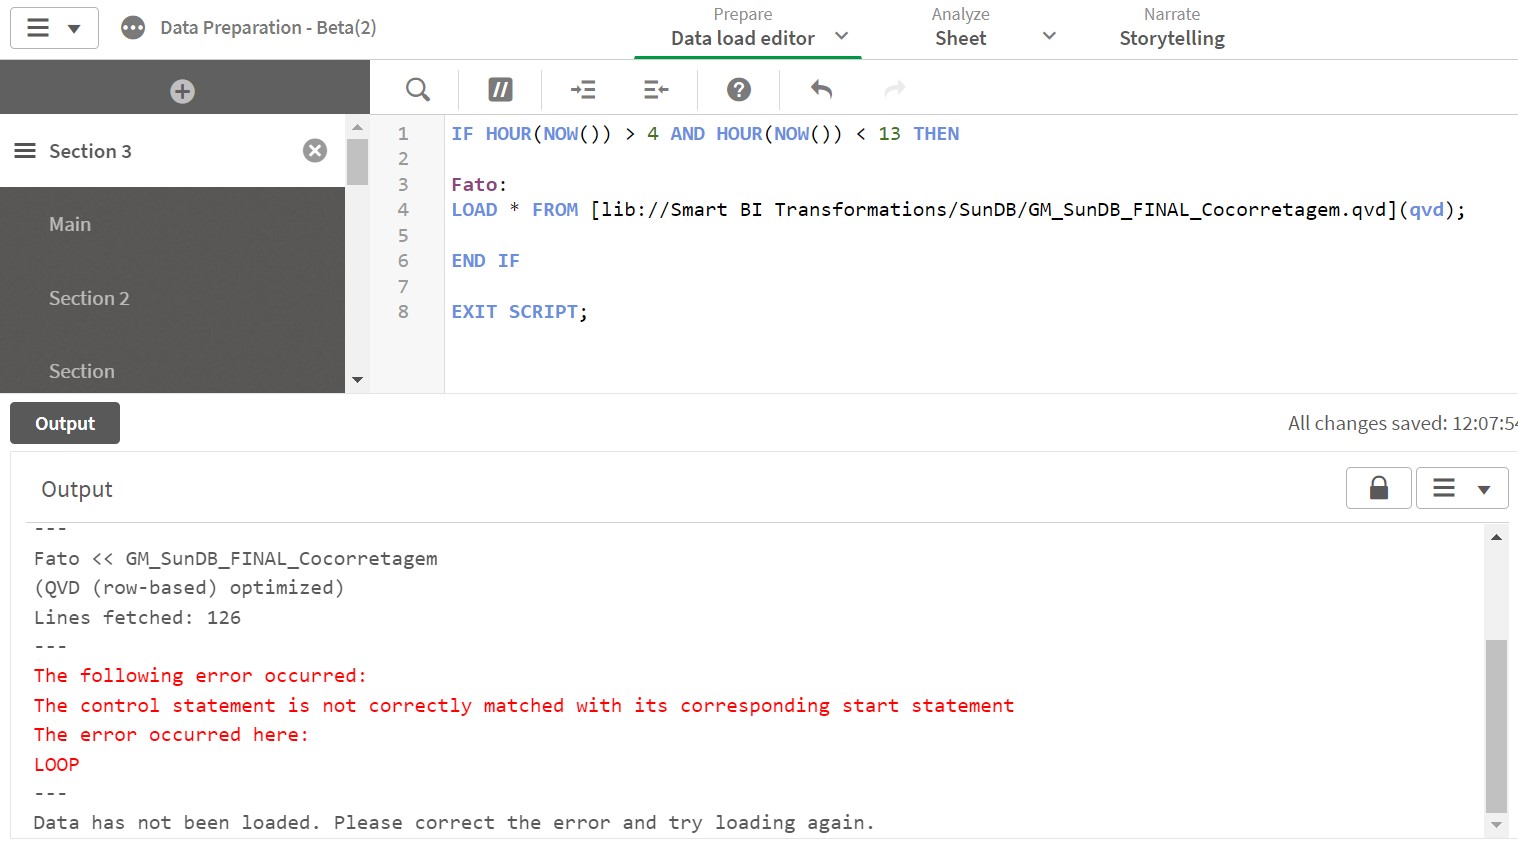Image resolution: width=1518 pixels, height=850 pixels.
Task: Delete Section 3 with the X icon
Action: [315, 151]
